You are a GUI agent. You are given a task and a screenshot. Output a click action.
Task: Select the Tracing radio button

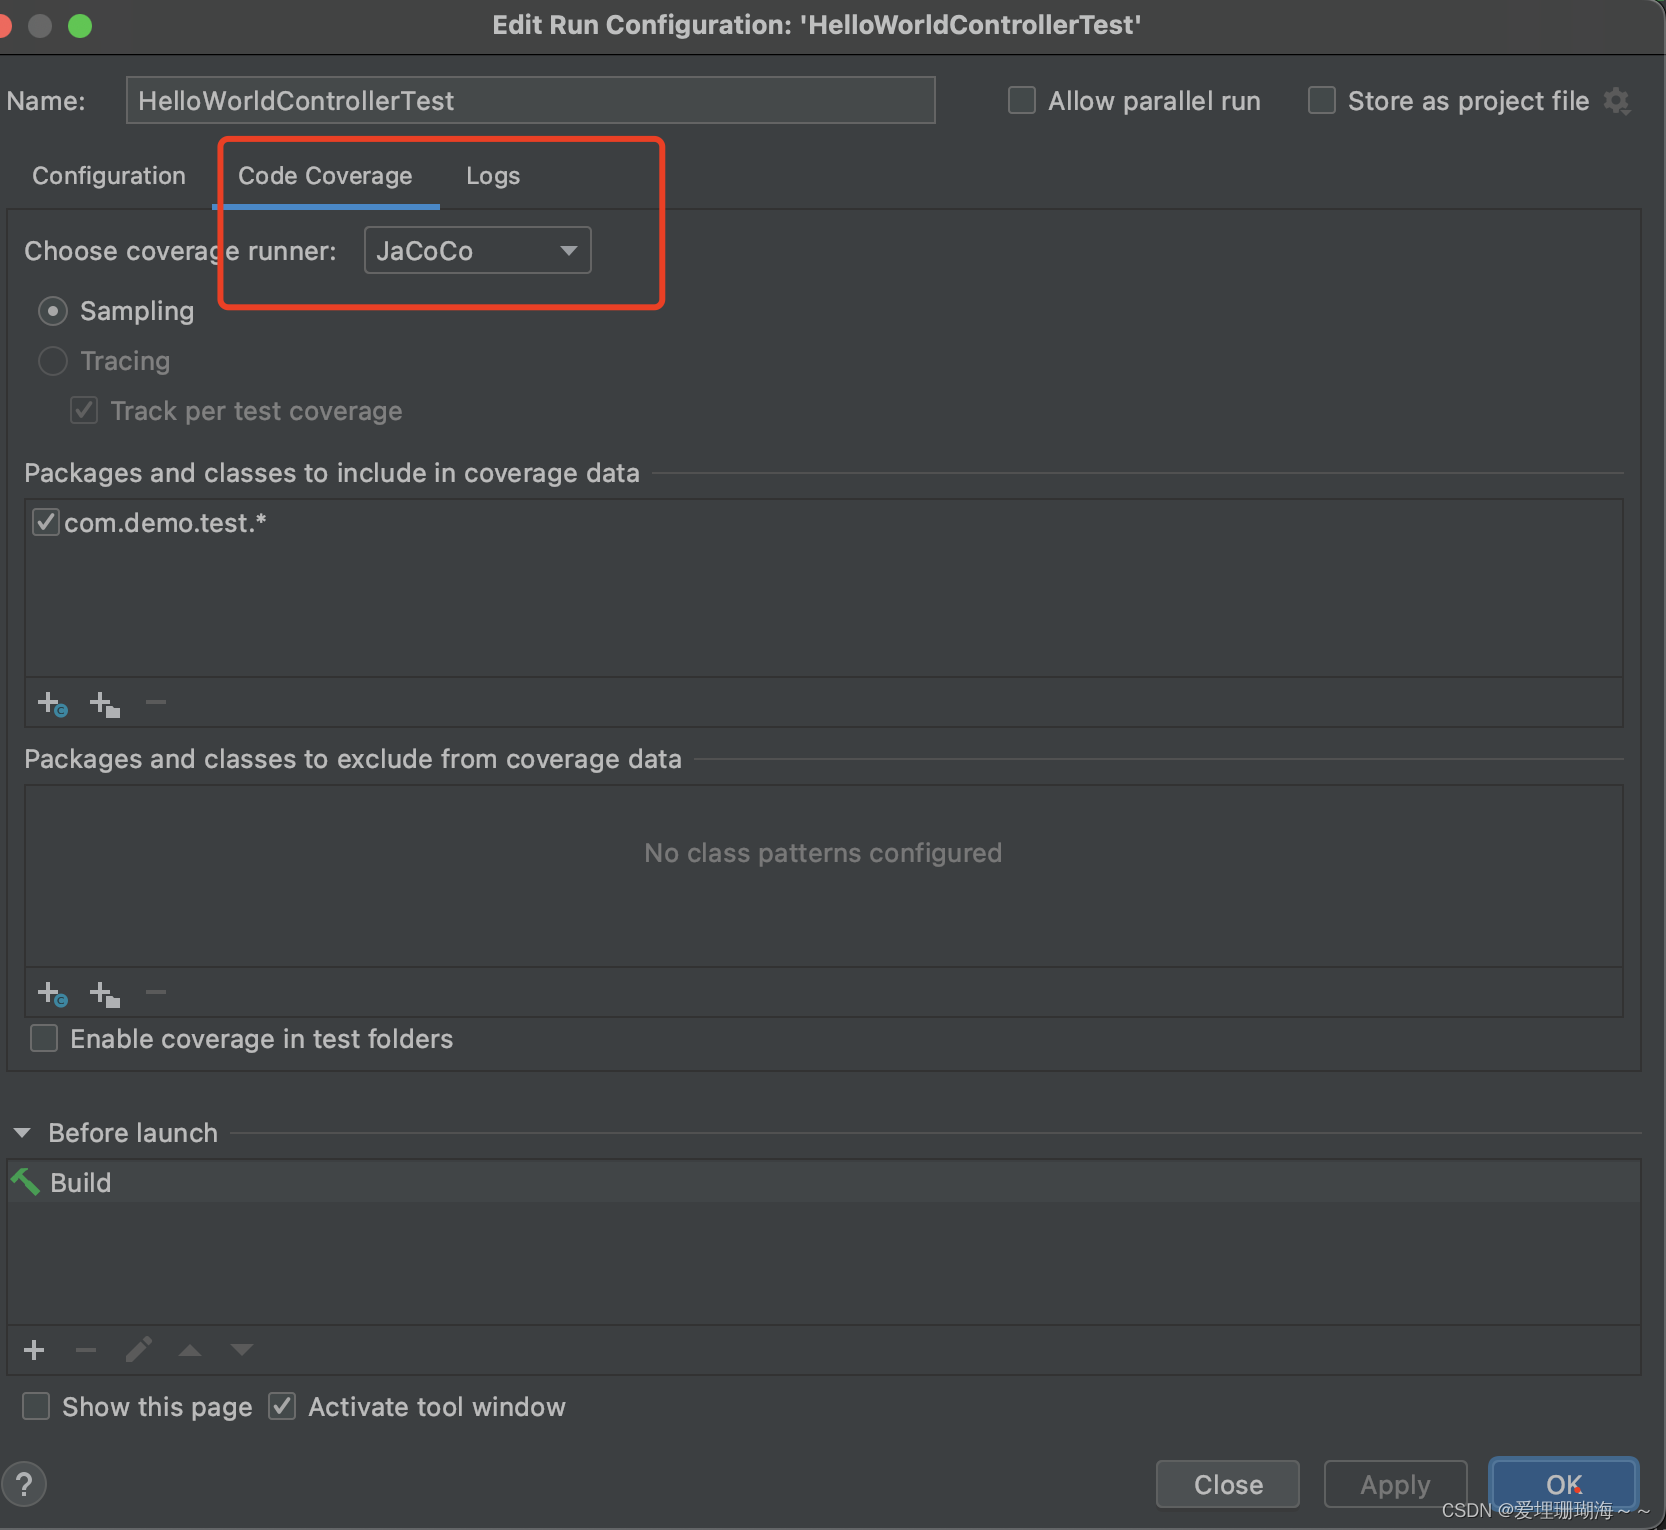(53, 361)
